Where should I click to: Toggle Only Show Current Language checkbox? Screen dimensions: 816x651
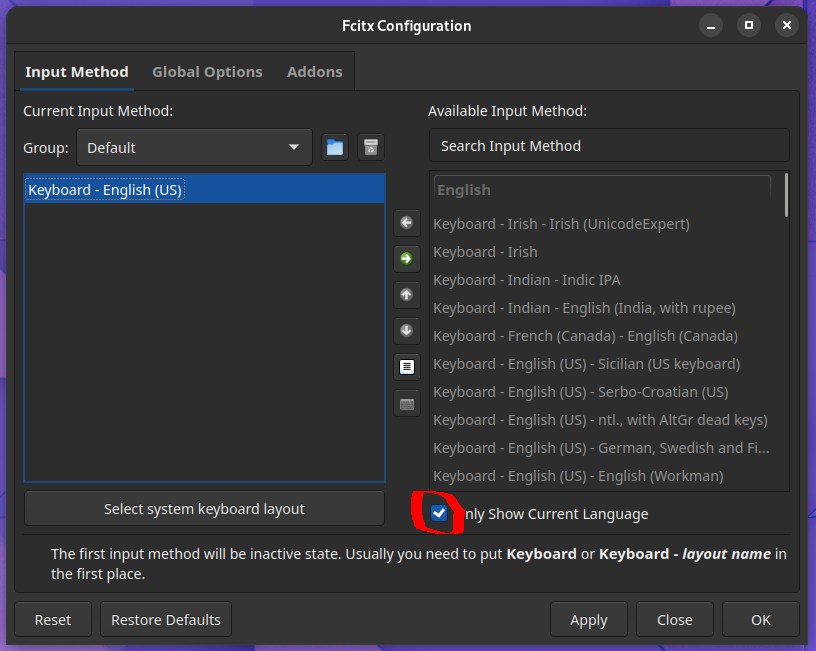click(439, 513)
